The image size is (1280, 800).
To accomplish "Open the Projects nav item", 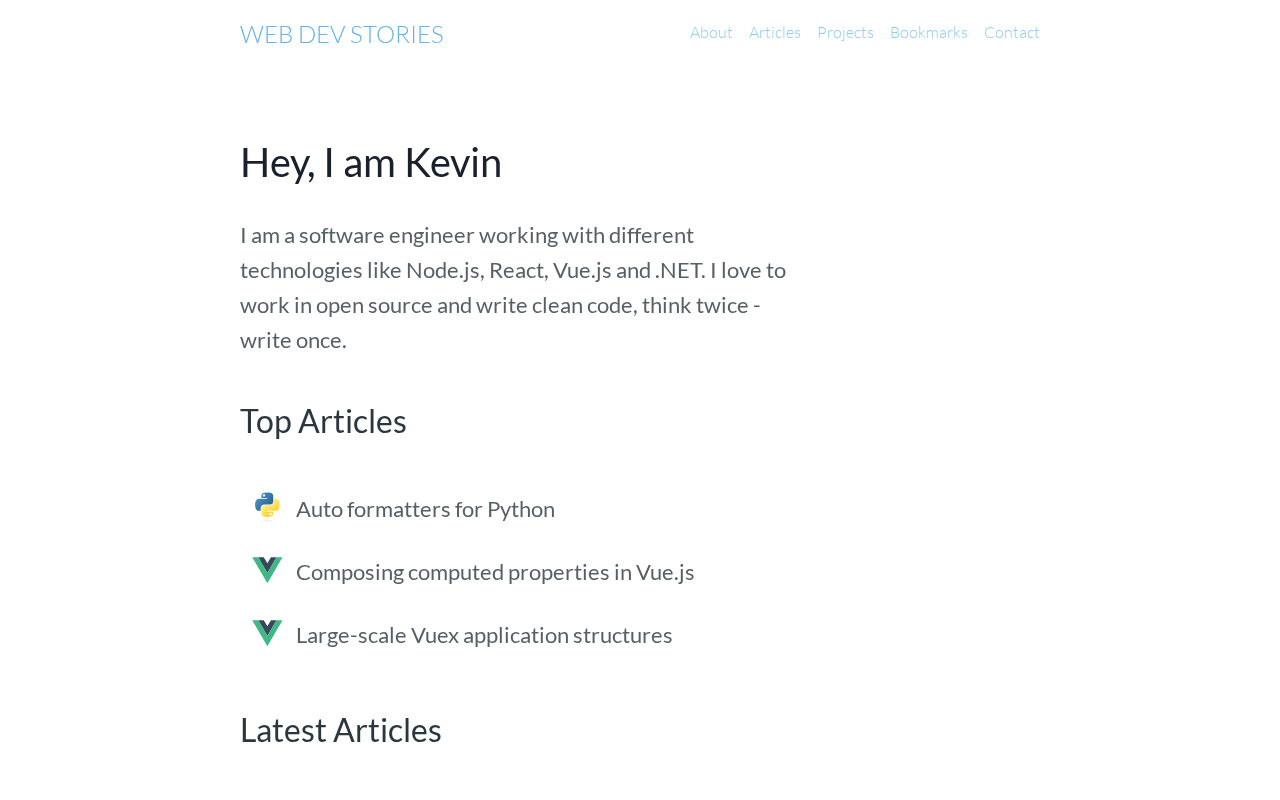I will [845, 32].
